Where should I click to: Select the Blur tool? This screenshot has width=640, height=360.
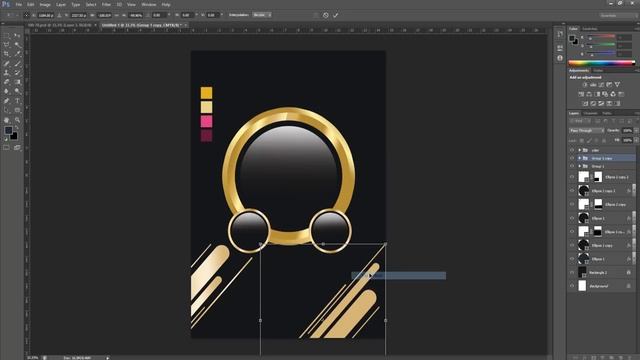point(7,91)
